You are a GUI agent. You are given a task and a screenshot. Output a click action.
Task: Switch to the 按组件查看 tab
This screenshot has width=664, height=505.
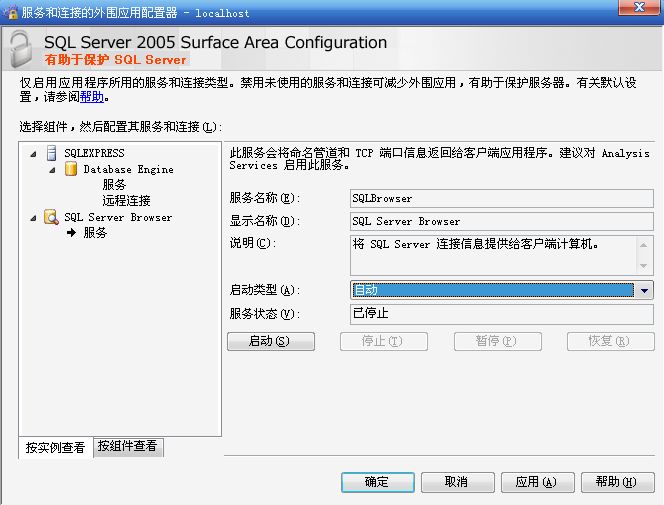[127, 447]
